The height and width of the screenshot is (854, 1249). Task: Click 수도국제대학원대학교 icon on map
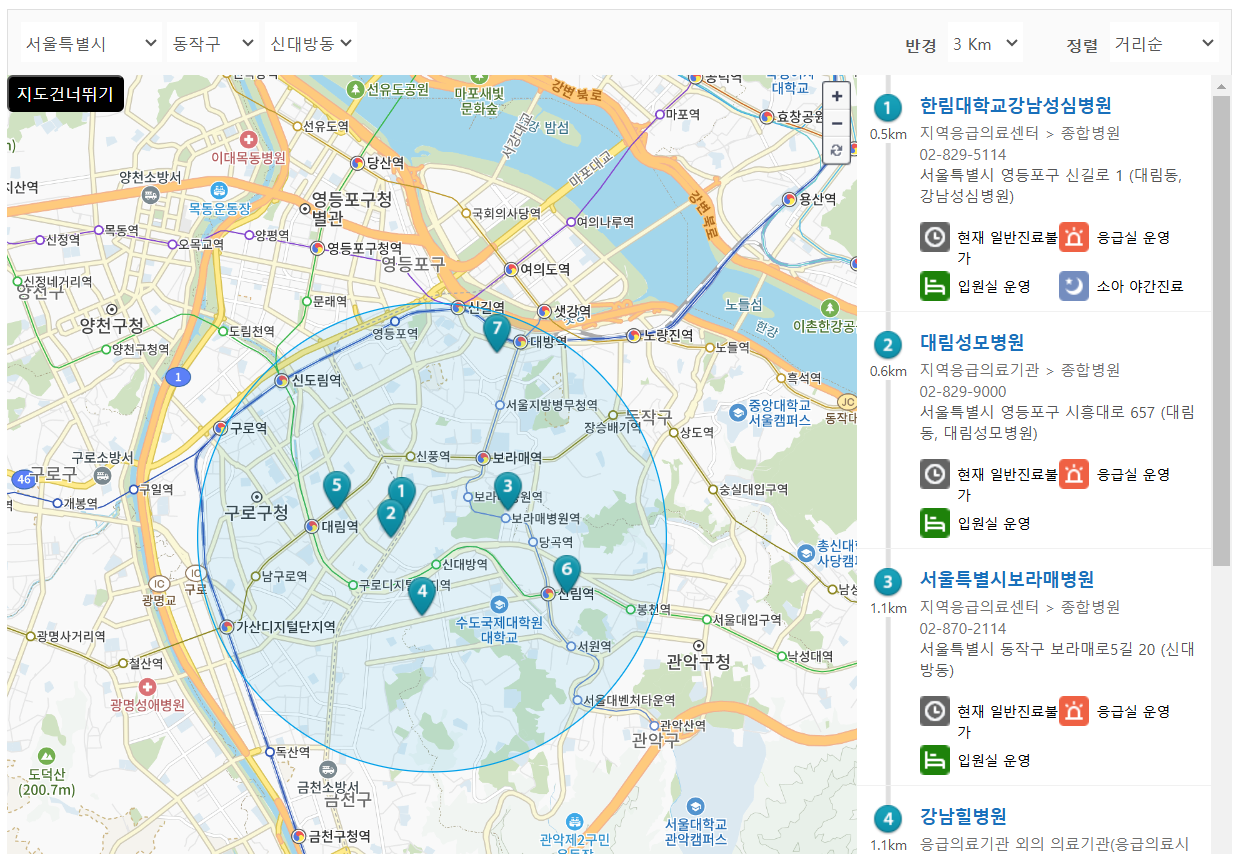[499, 605]
